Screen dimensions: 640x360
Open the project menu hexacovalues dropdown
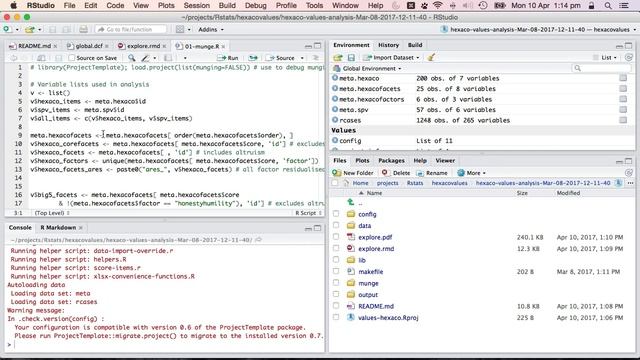click(x=538, y=29)
